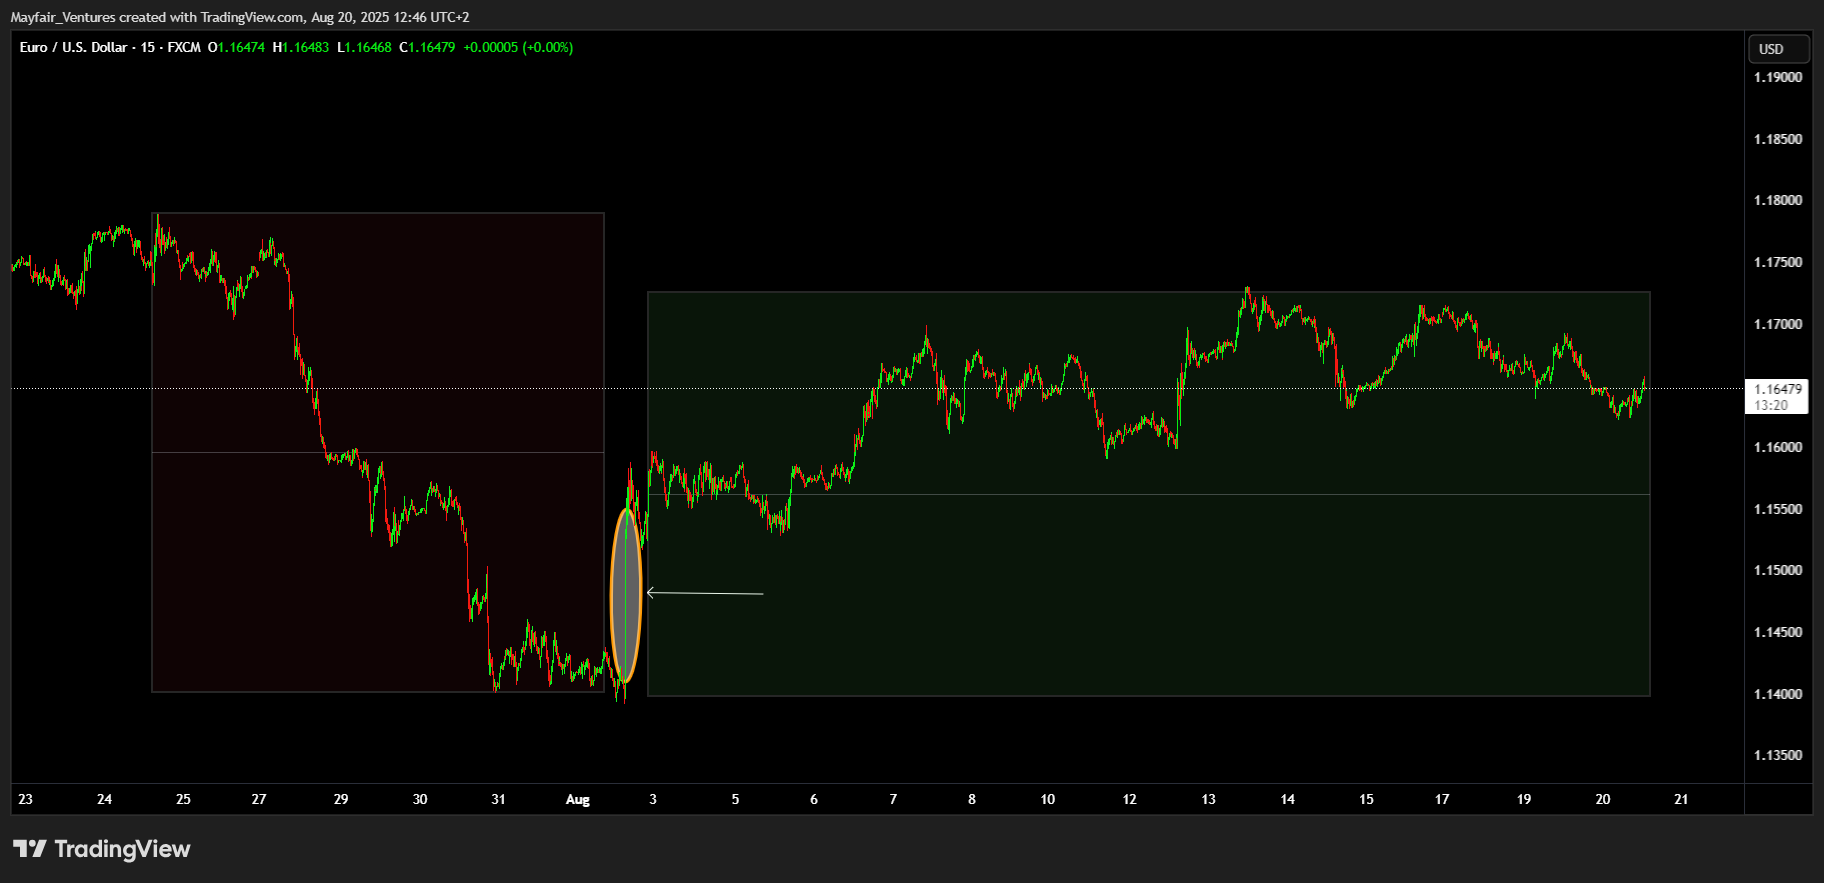Click date axis label 3

point(653,799)
